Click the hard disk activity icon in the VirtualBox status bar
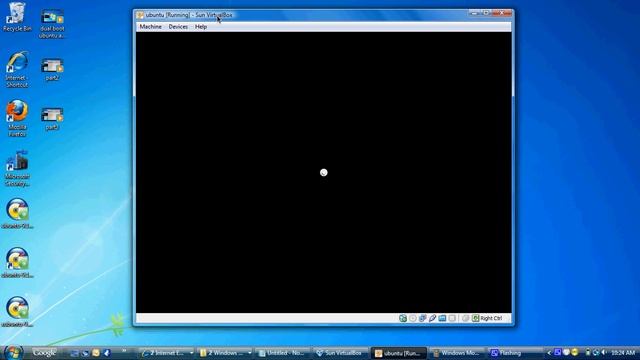The height and width of the screenshot is (360, 640). pyautogui.click(x=403, y=318)
